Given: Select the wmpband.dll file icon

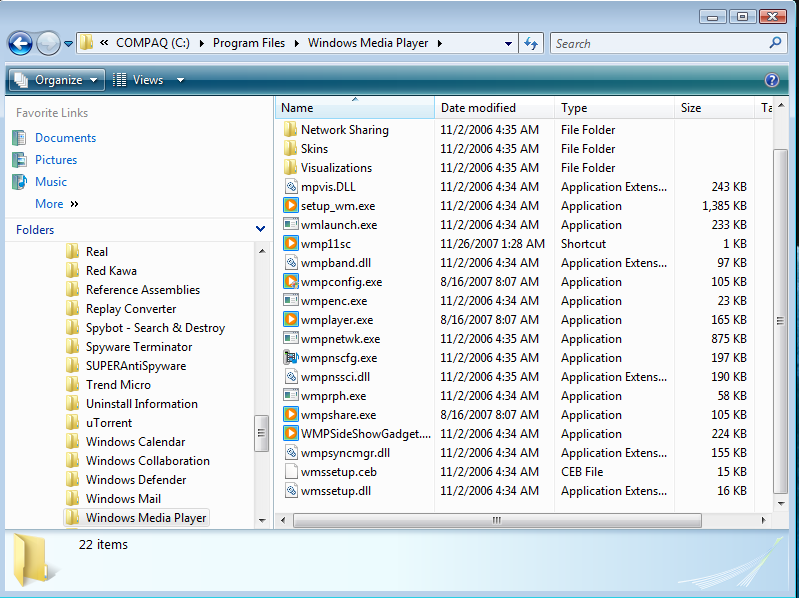Looking at the screenshot, I should (290, 262).
